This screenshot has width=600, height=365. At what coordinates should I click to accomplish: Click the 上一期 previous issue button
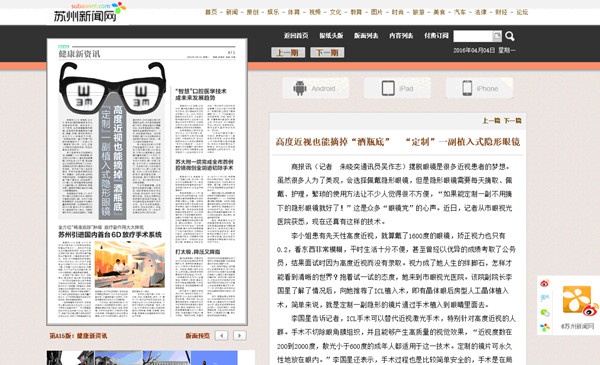288,52
